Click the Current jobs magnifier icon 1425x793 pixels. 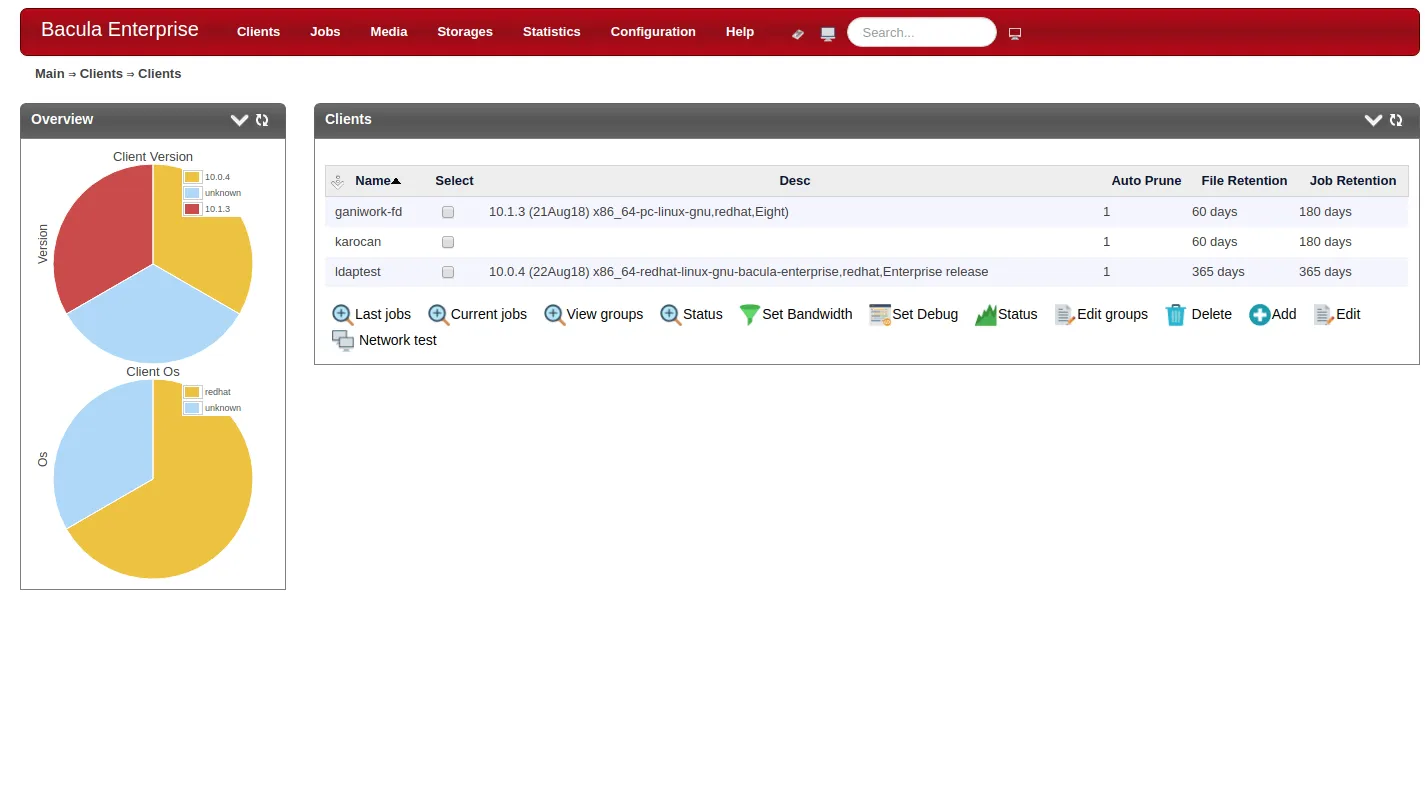coord(438,315)
